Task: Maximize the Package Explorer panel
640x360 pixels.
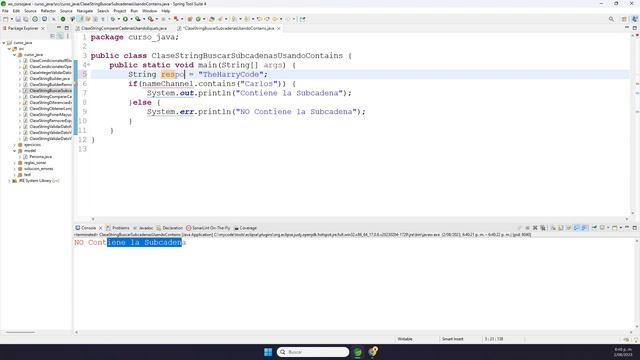Action: tap(67, 28)
